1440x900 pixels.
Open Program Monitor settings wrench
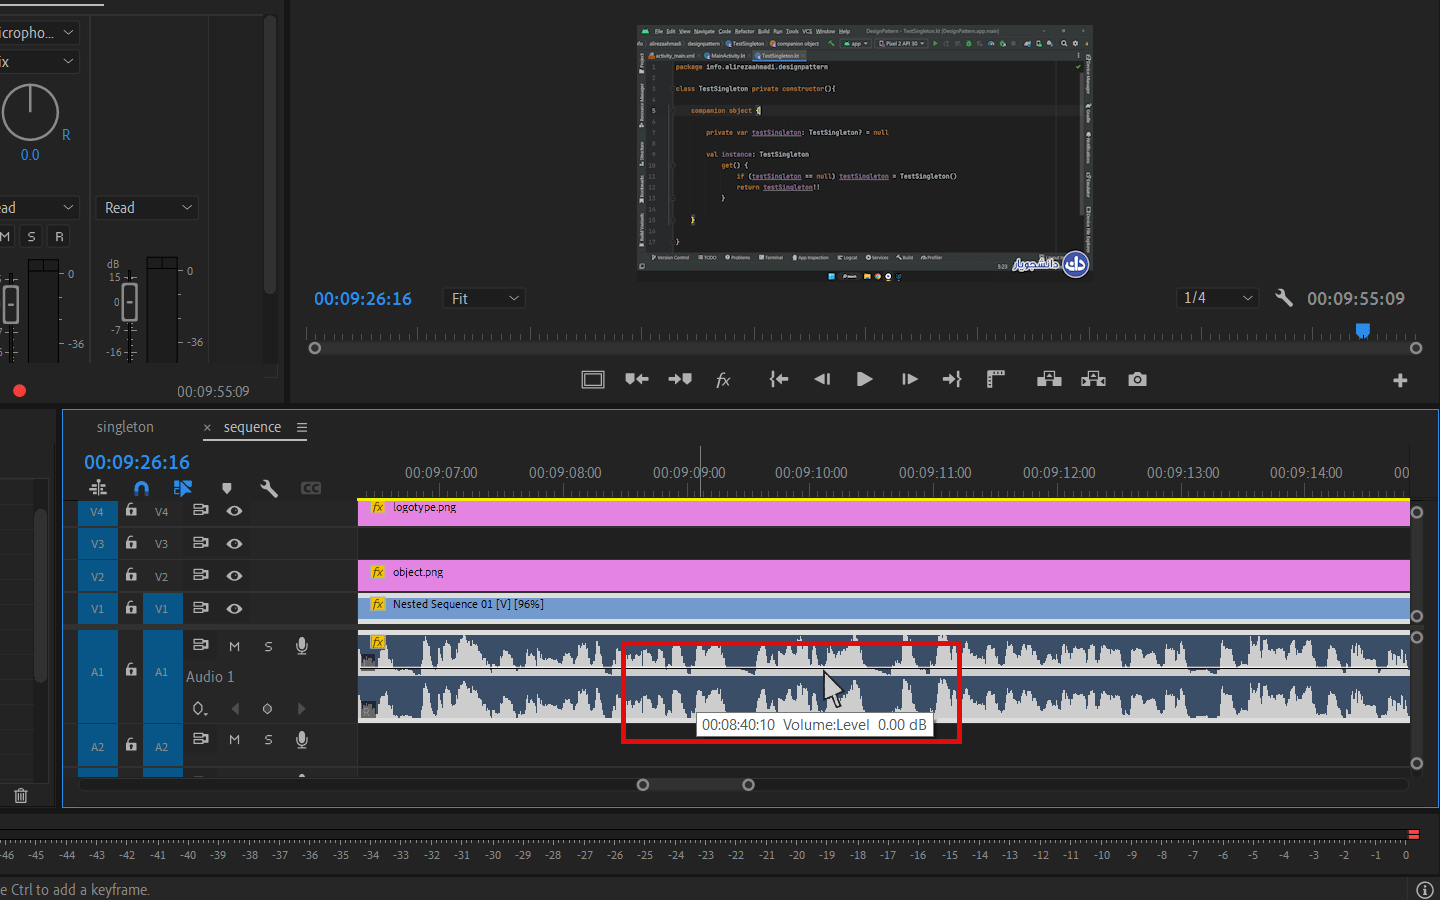[1284, 298]
